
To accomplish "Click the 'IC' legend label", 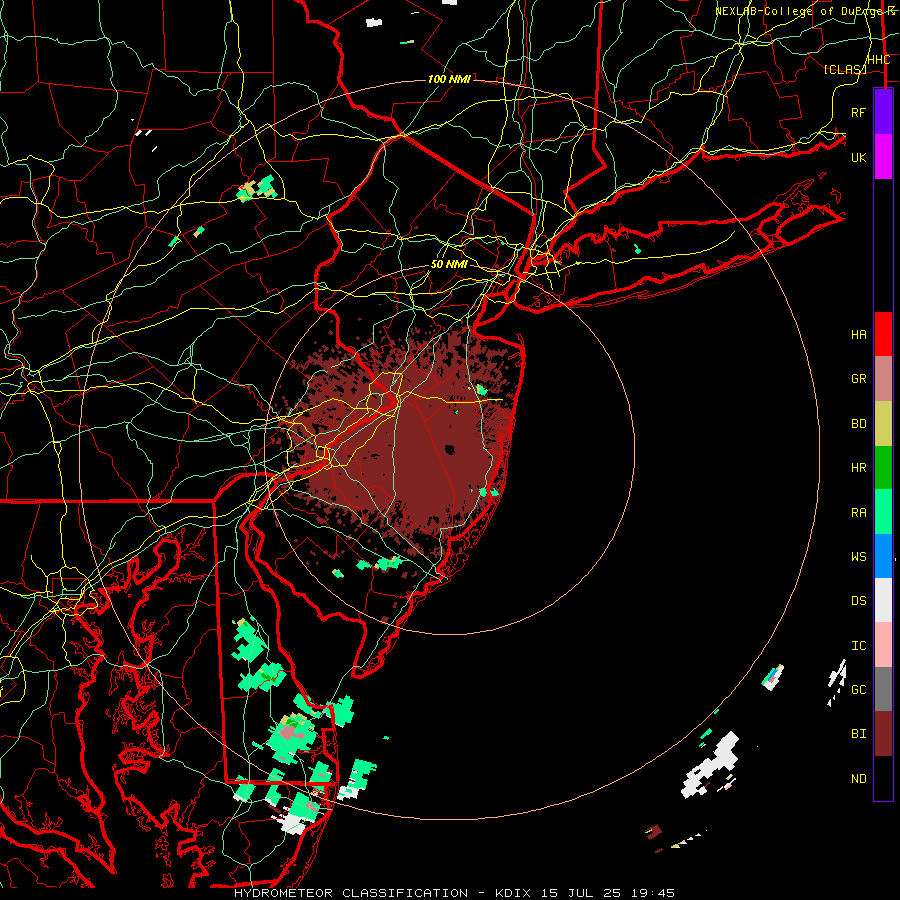I will coord(859,646).
